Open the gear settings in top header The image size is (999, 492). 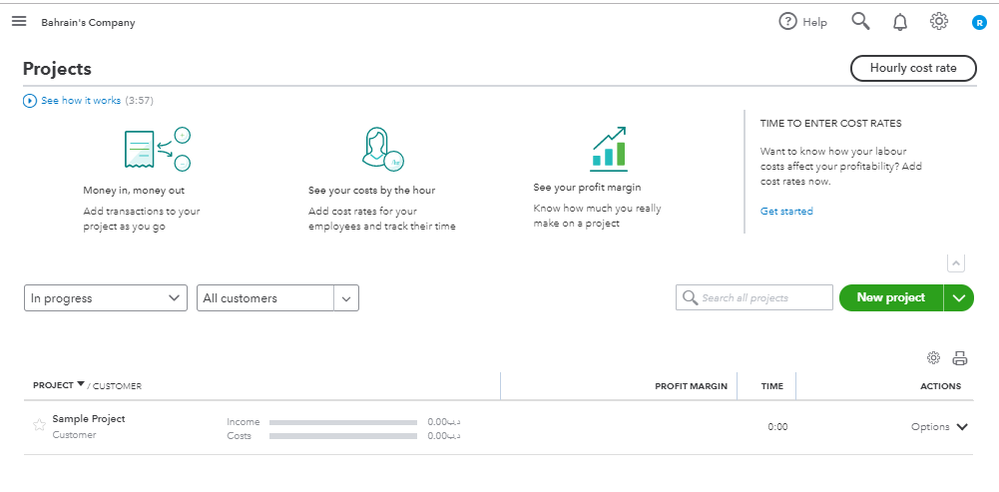938,21
